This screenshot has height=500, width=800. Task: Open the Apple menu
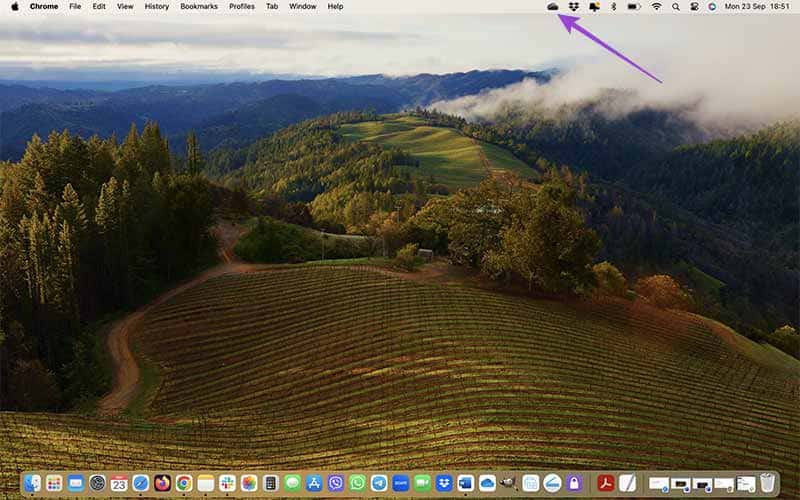pos(15,7)
